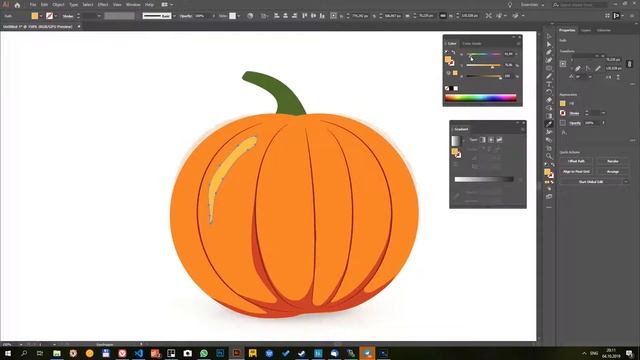Viewport: 640px width, 360px height.
Task: Select the Direct Selection tool
Action: [x=549, y=44]
